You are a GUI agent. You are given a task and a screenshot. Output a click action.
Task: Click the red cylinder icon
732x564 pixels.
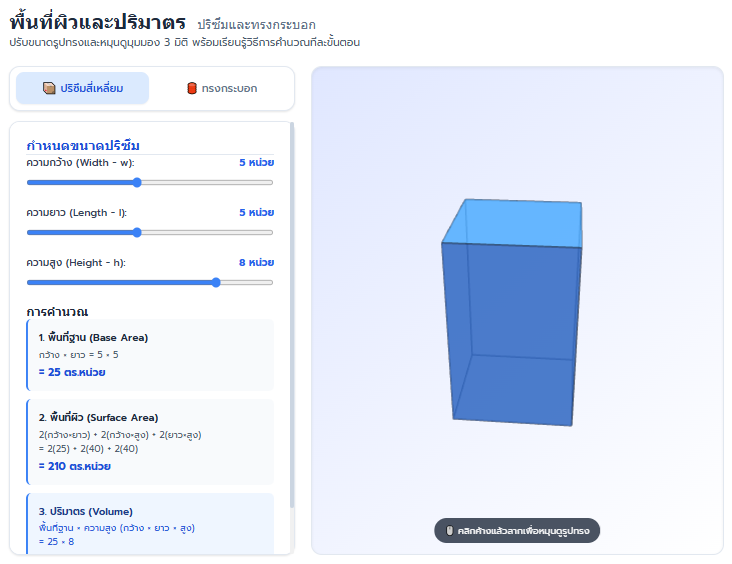pyautogui.click(x=192, y=88)
